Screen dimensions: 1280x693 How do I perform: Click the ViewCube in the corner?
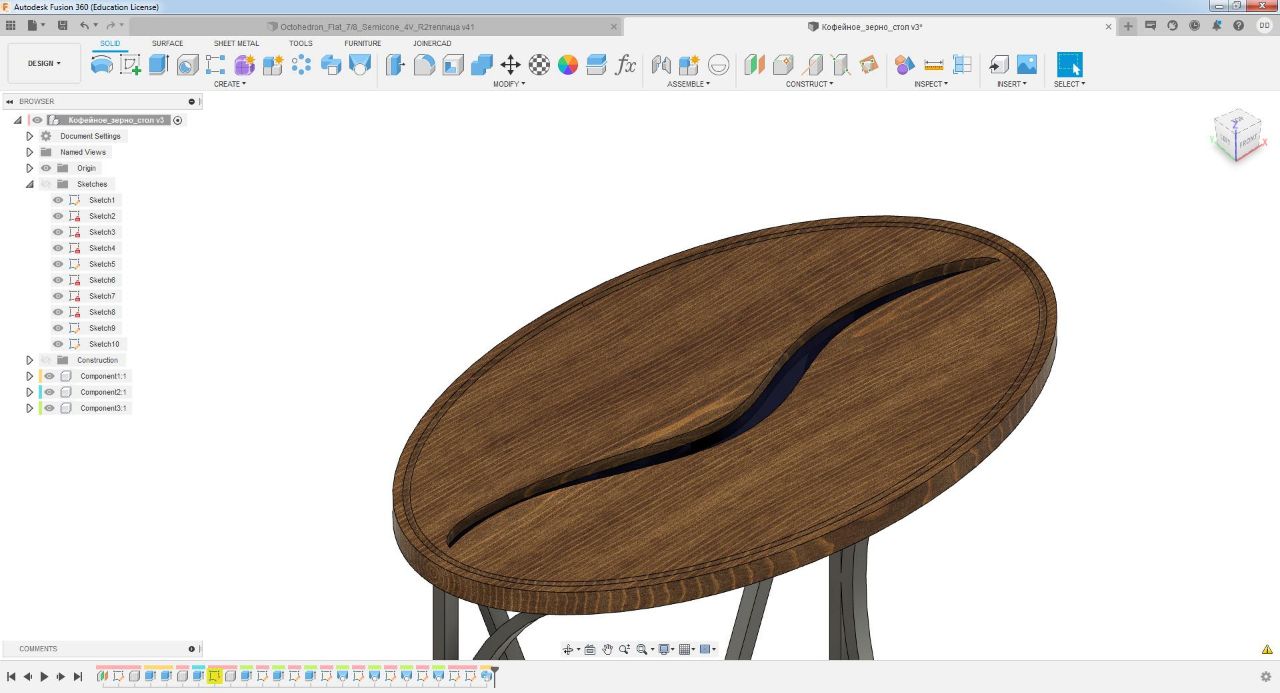pos(1237,136)
